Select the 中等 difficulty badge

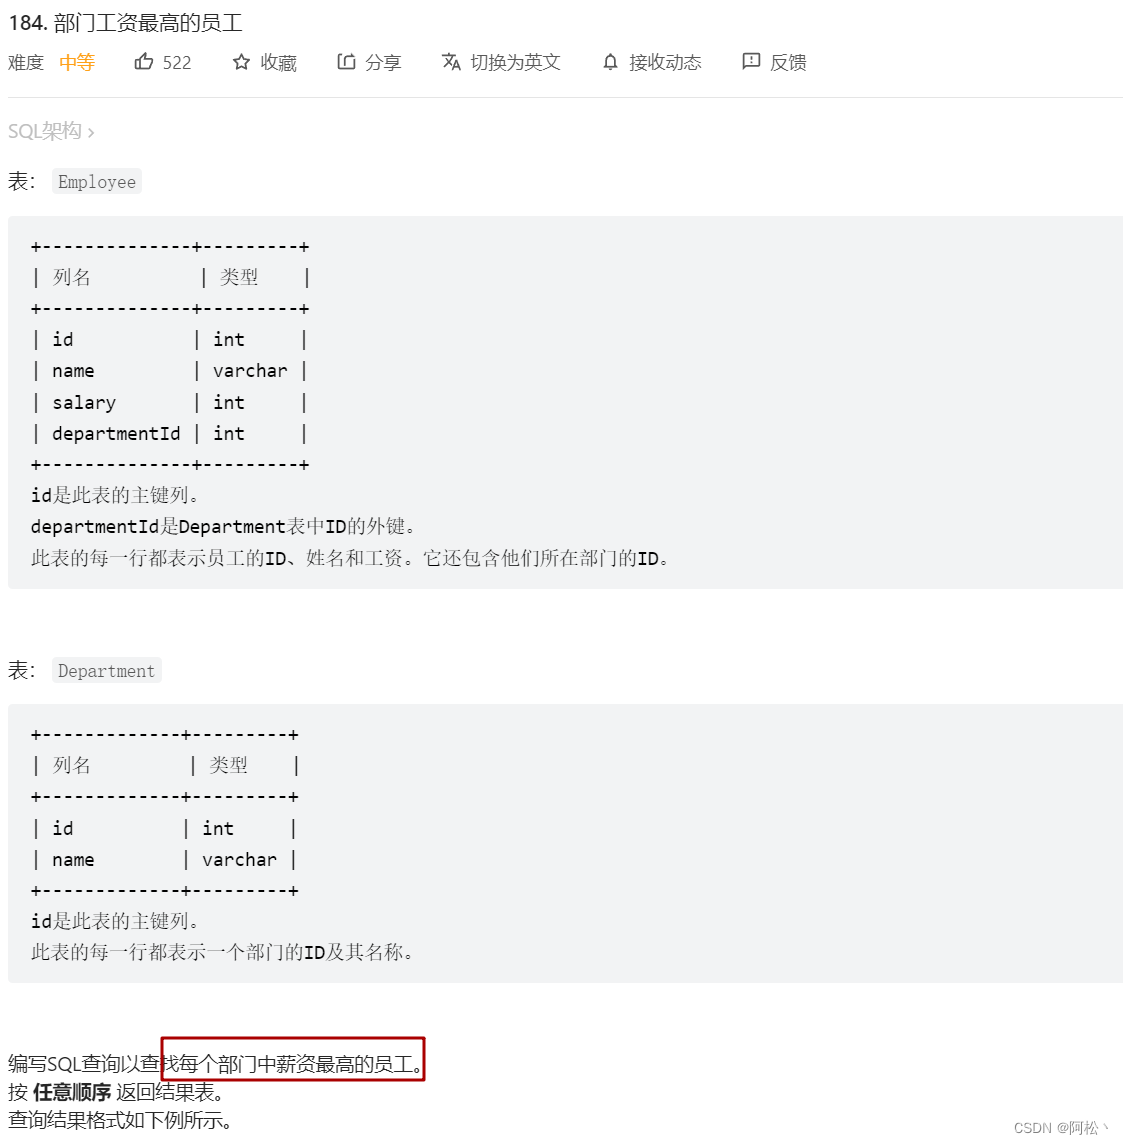[76, 62]
